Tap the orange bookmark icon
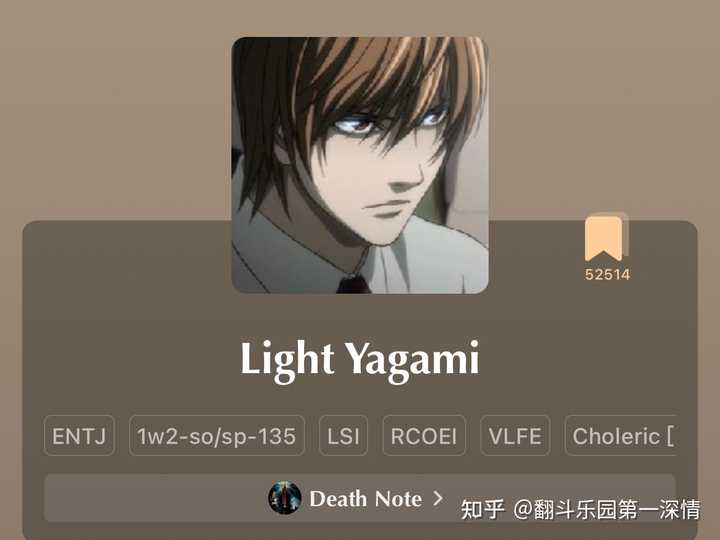 point(606,237)
